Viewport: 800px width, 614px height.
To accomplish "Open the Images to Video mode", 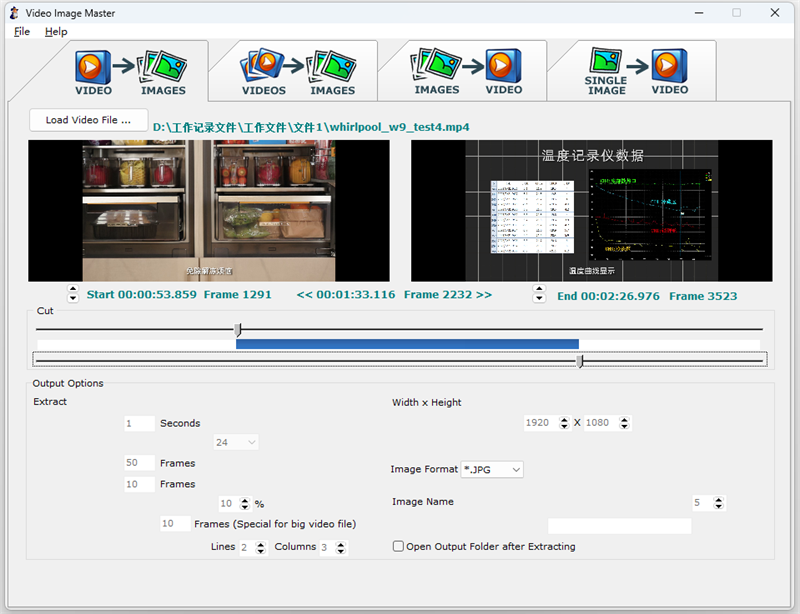I will [468, 70].
